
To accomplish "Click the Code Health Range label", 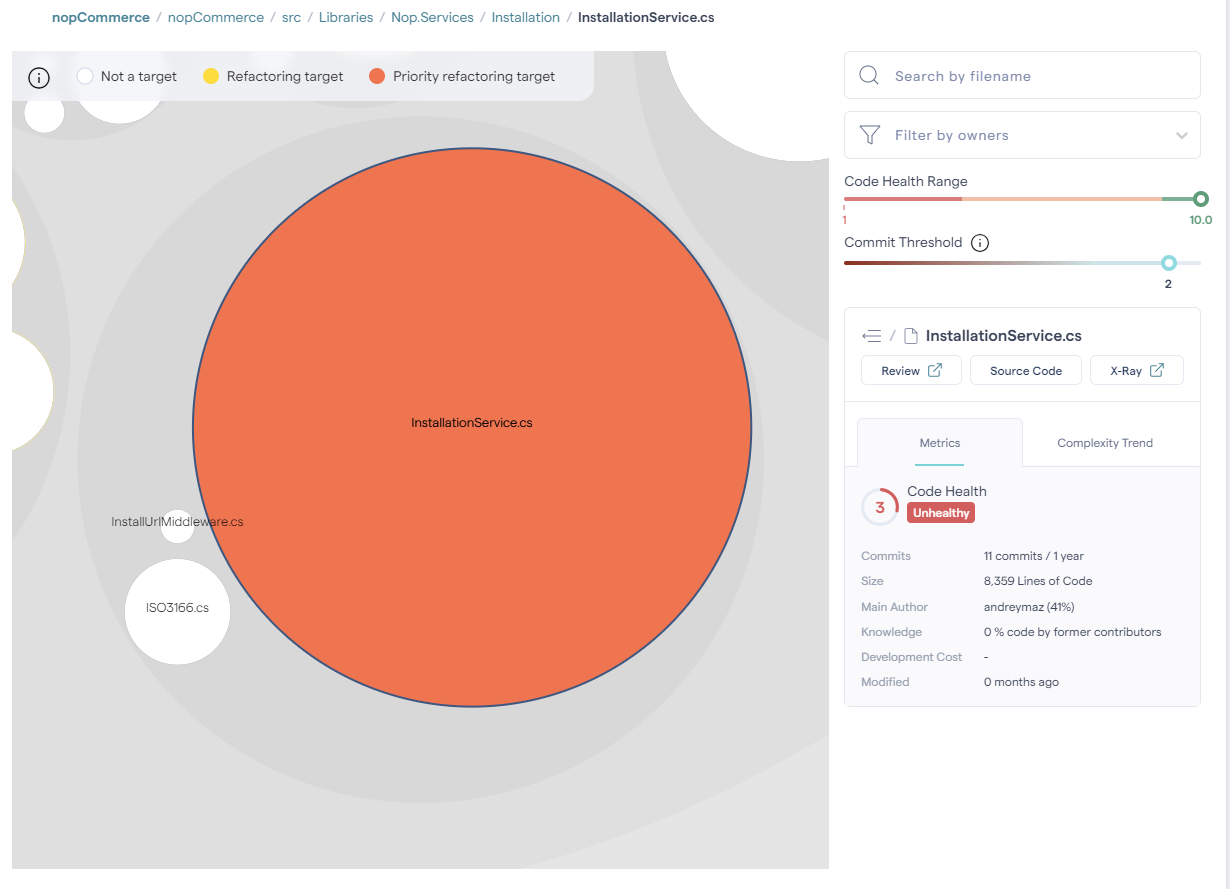I will pyautogui.click(x=906, y=181).
